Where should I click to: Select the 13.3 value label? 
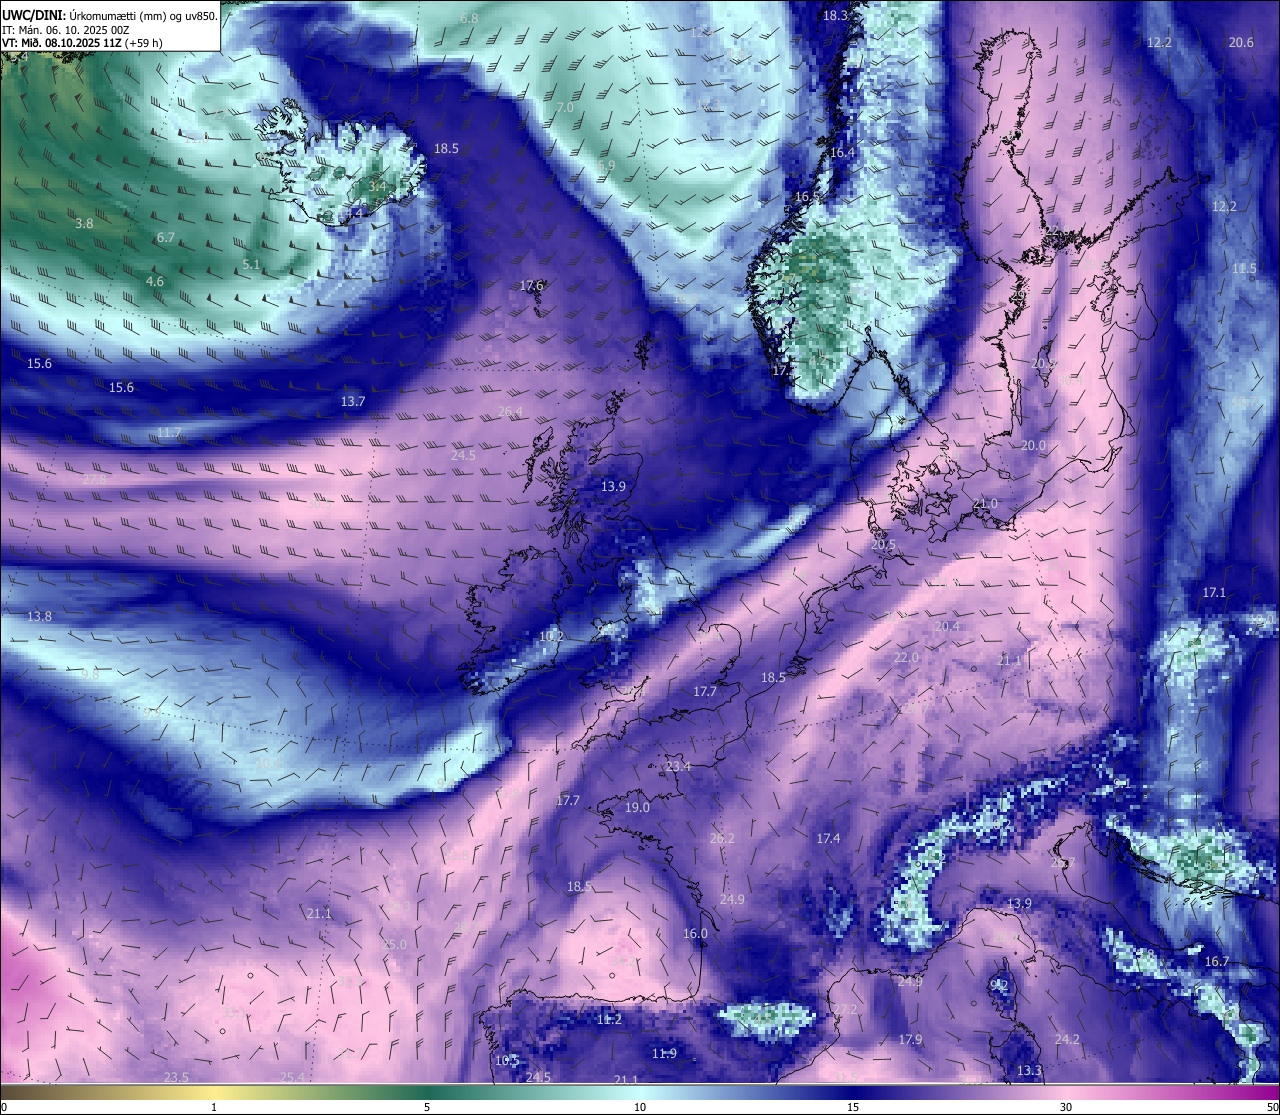pos(1030,1070)
